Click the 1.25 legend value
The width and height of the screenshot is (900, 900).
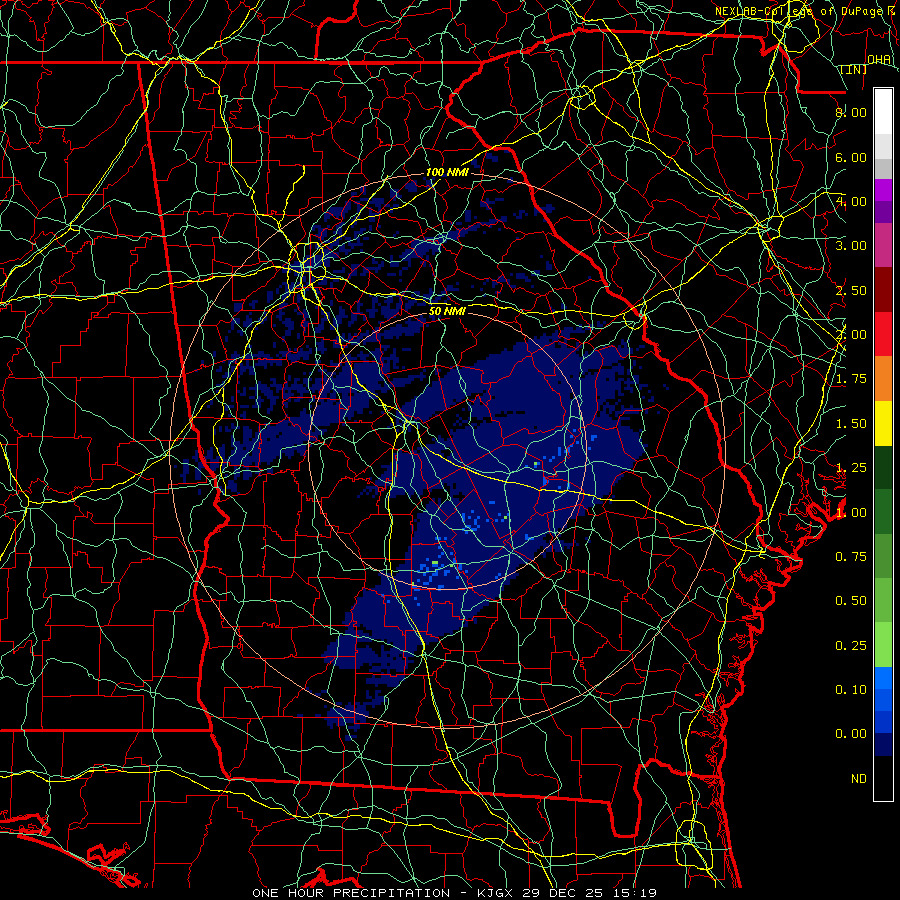(851, 468)
